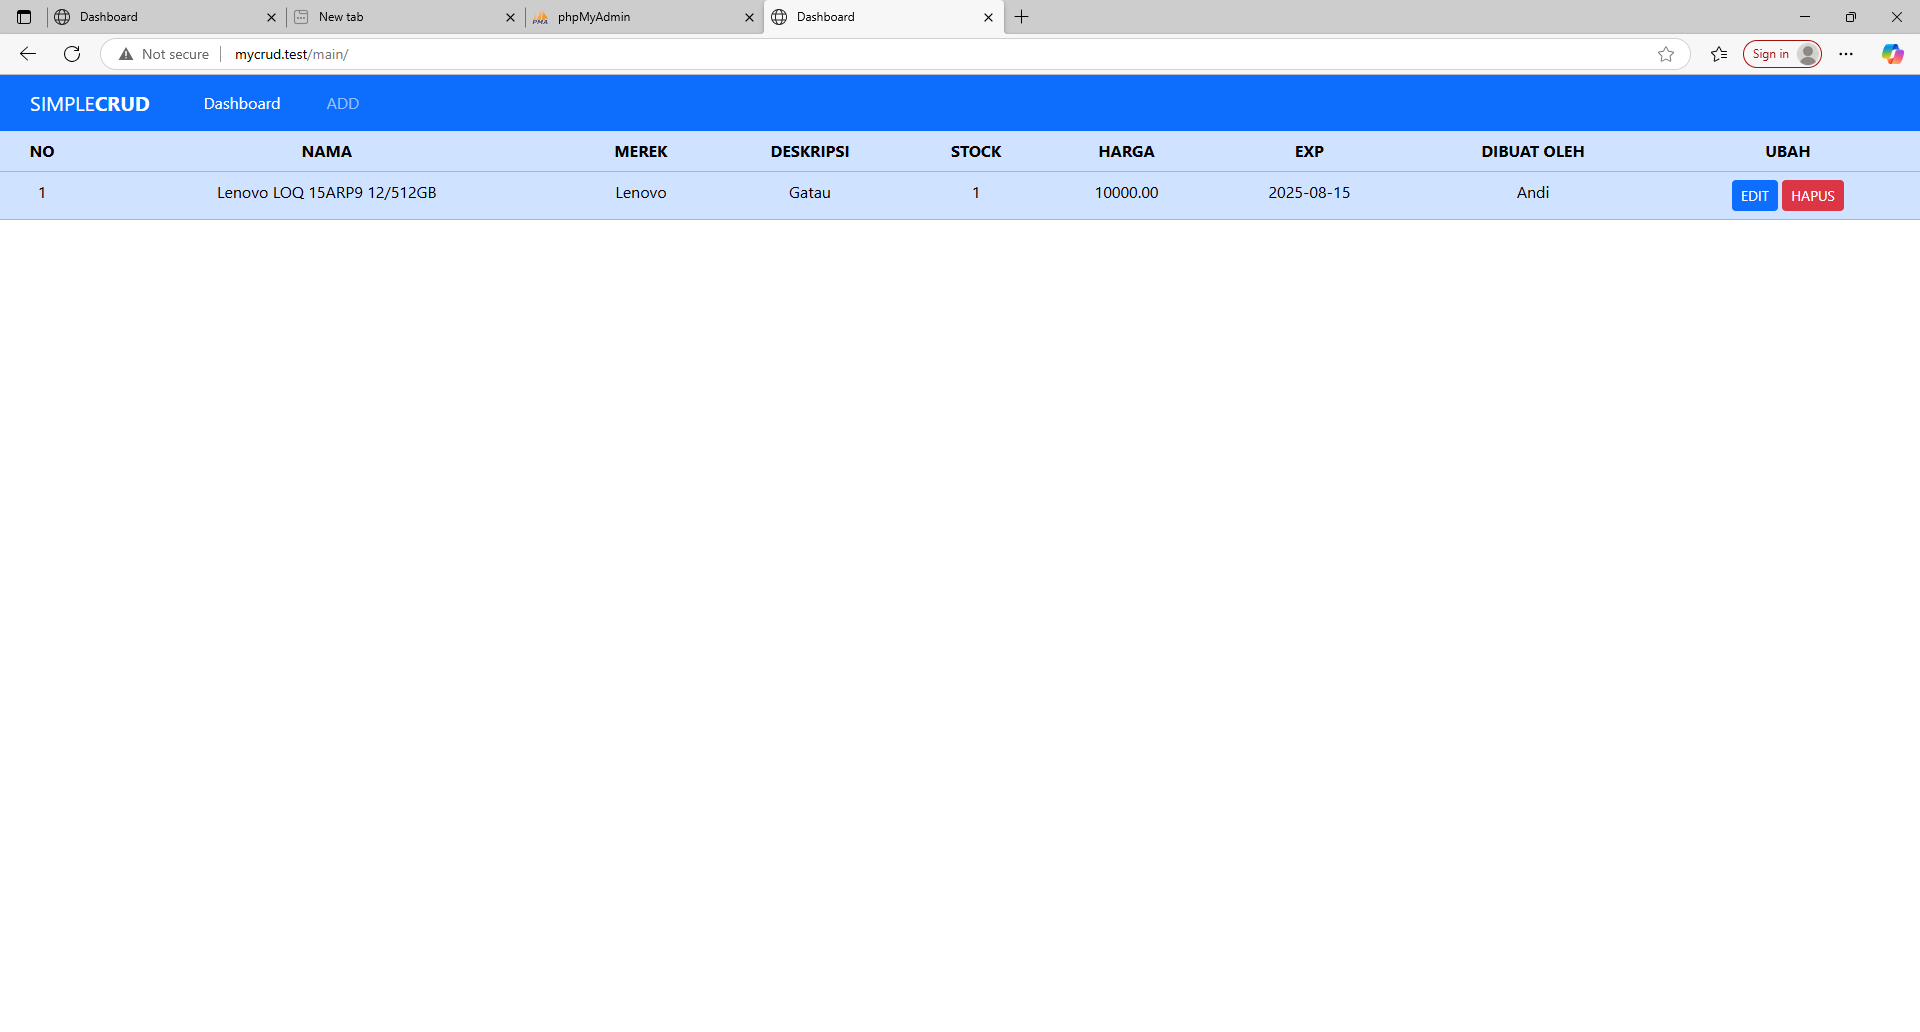This screenshot has height=1032, width=1920.
Task: Open the Dashboard navbar link
Action: click(242, 104)
